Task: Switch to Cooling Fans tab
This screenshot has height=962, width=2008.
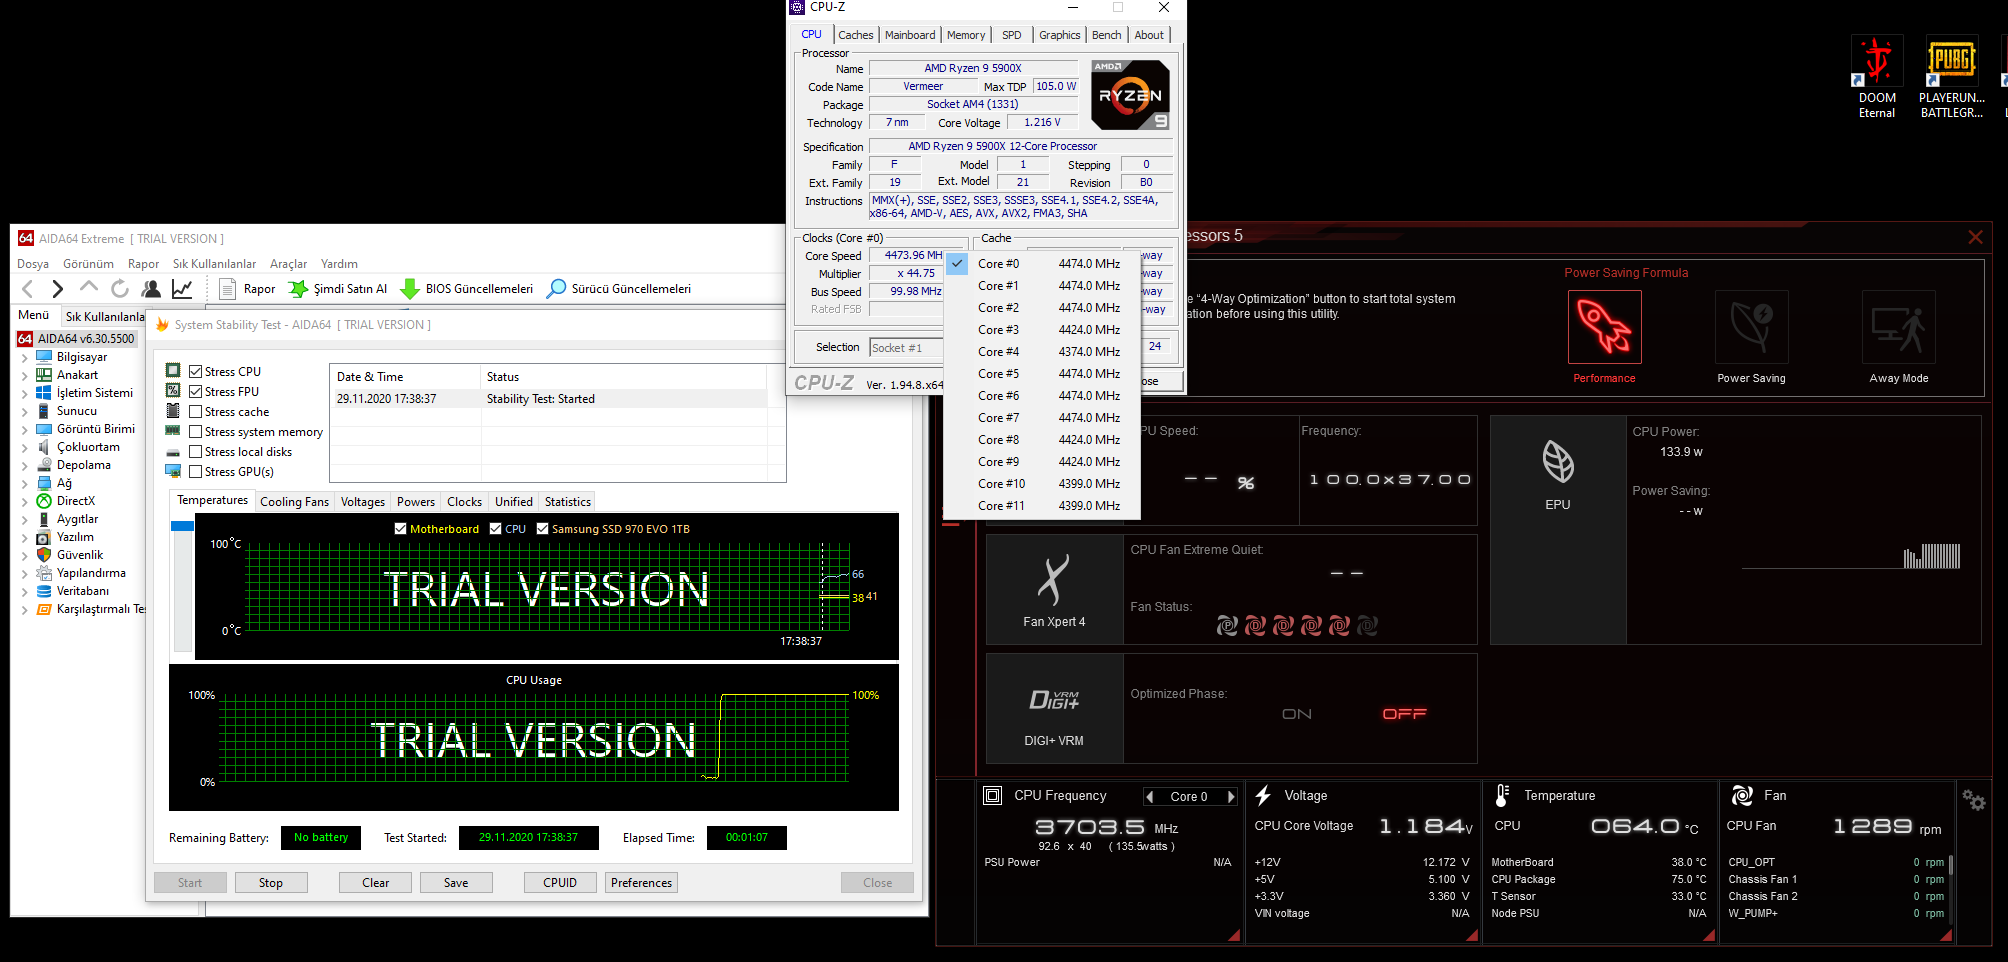Action: tap(294, 502)
